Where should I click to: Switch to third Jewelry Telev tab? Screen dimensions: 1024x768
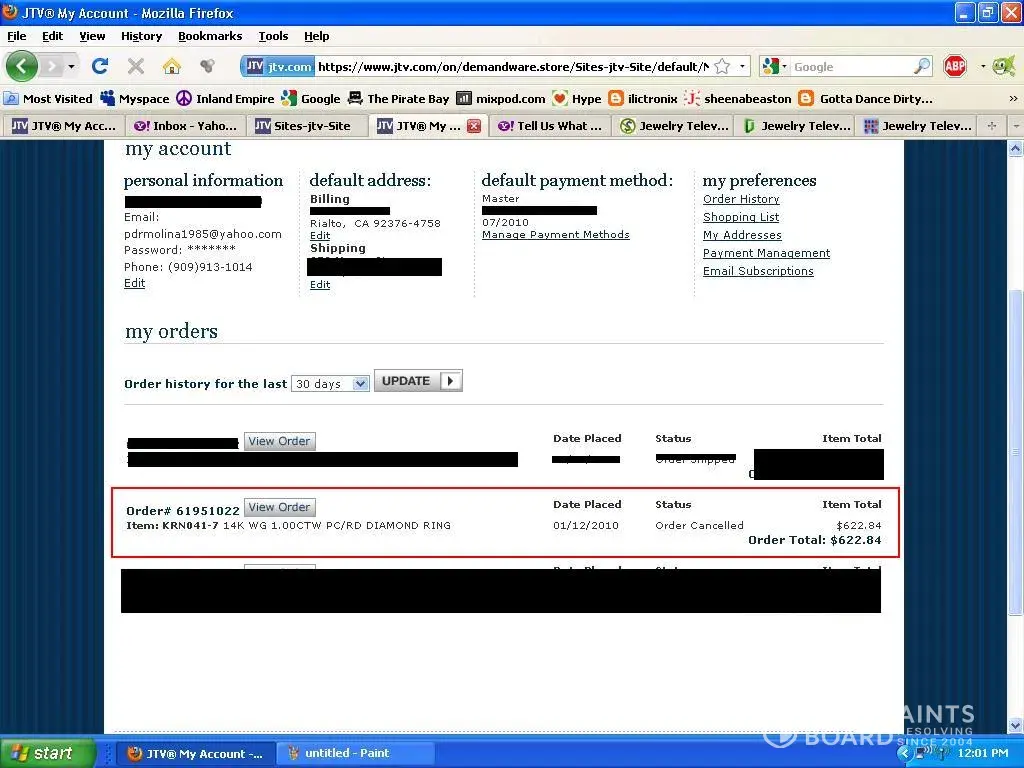(x=917, y=125)
